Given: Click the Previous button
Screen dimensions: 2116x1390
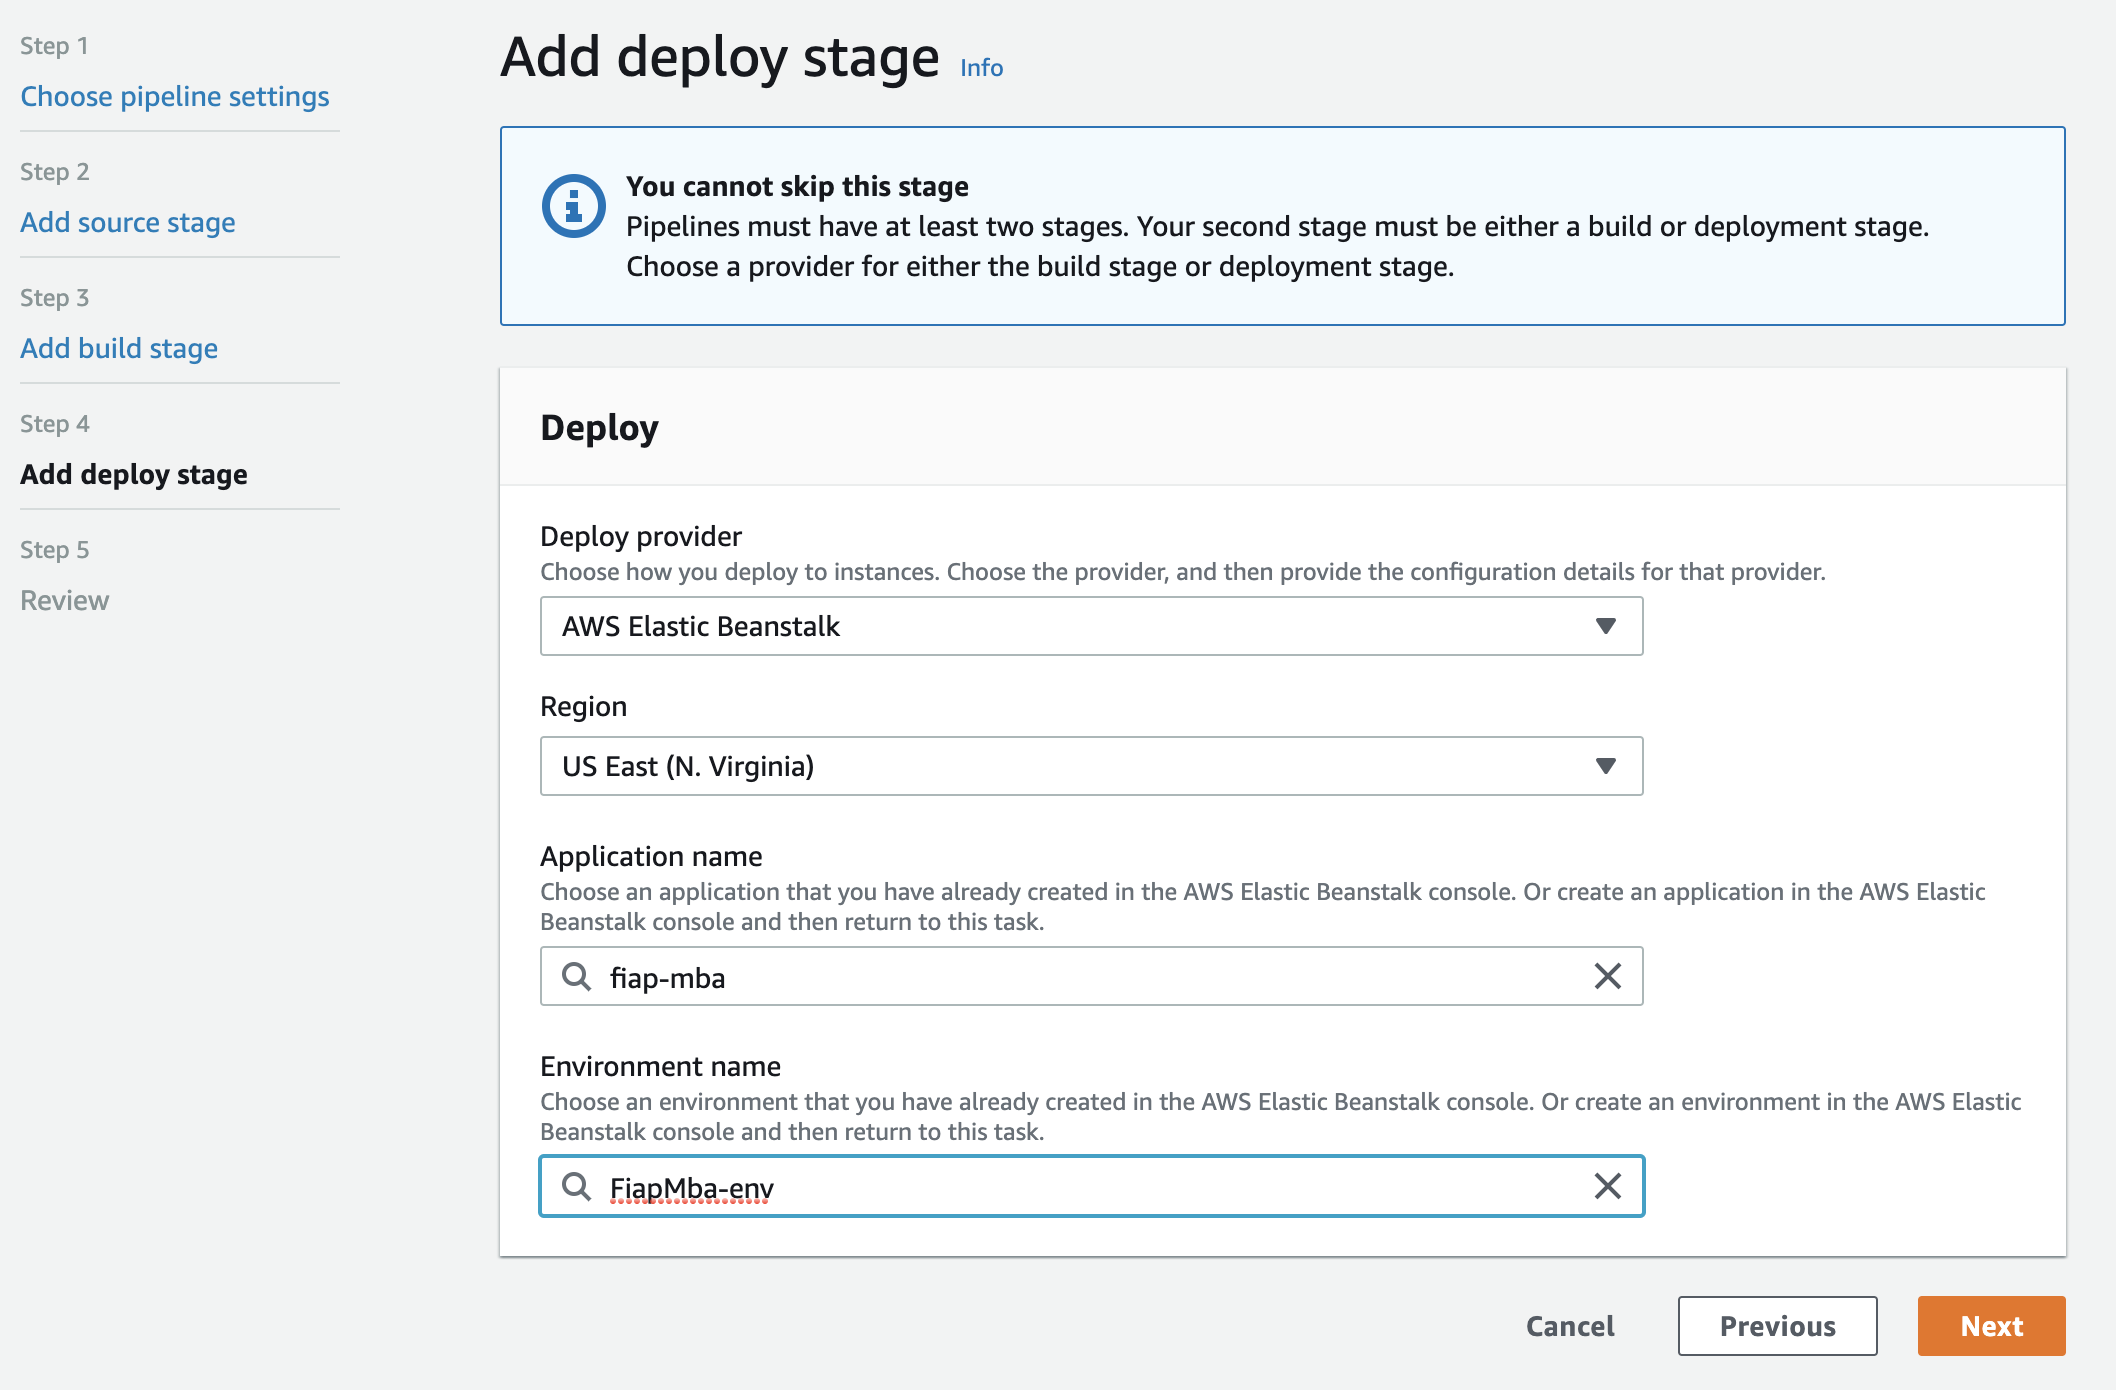Looking at the screenshot, I should (1777, 1326).
